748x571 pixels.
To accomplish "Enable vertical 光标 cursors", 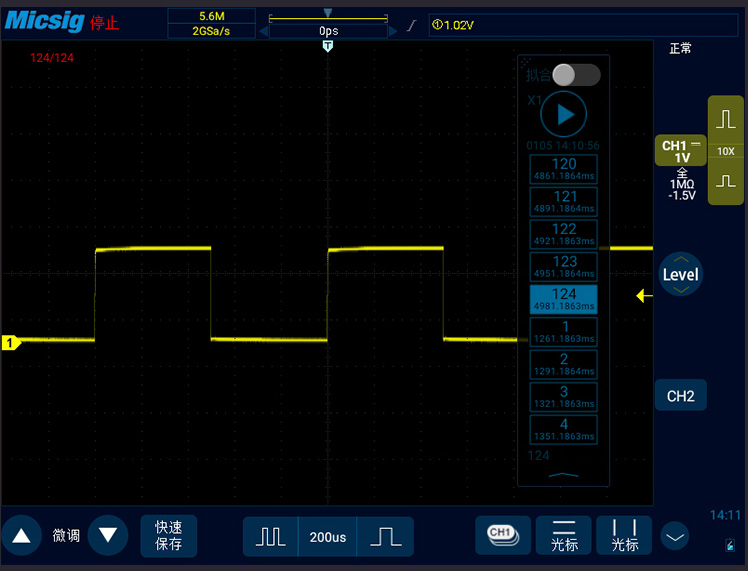I will (624, 535).
